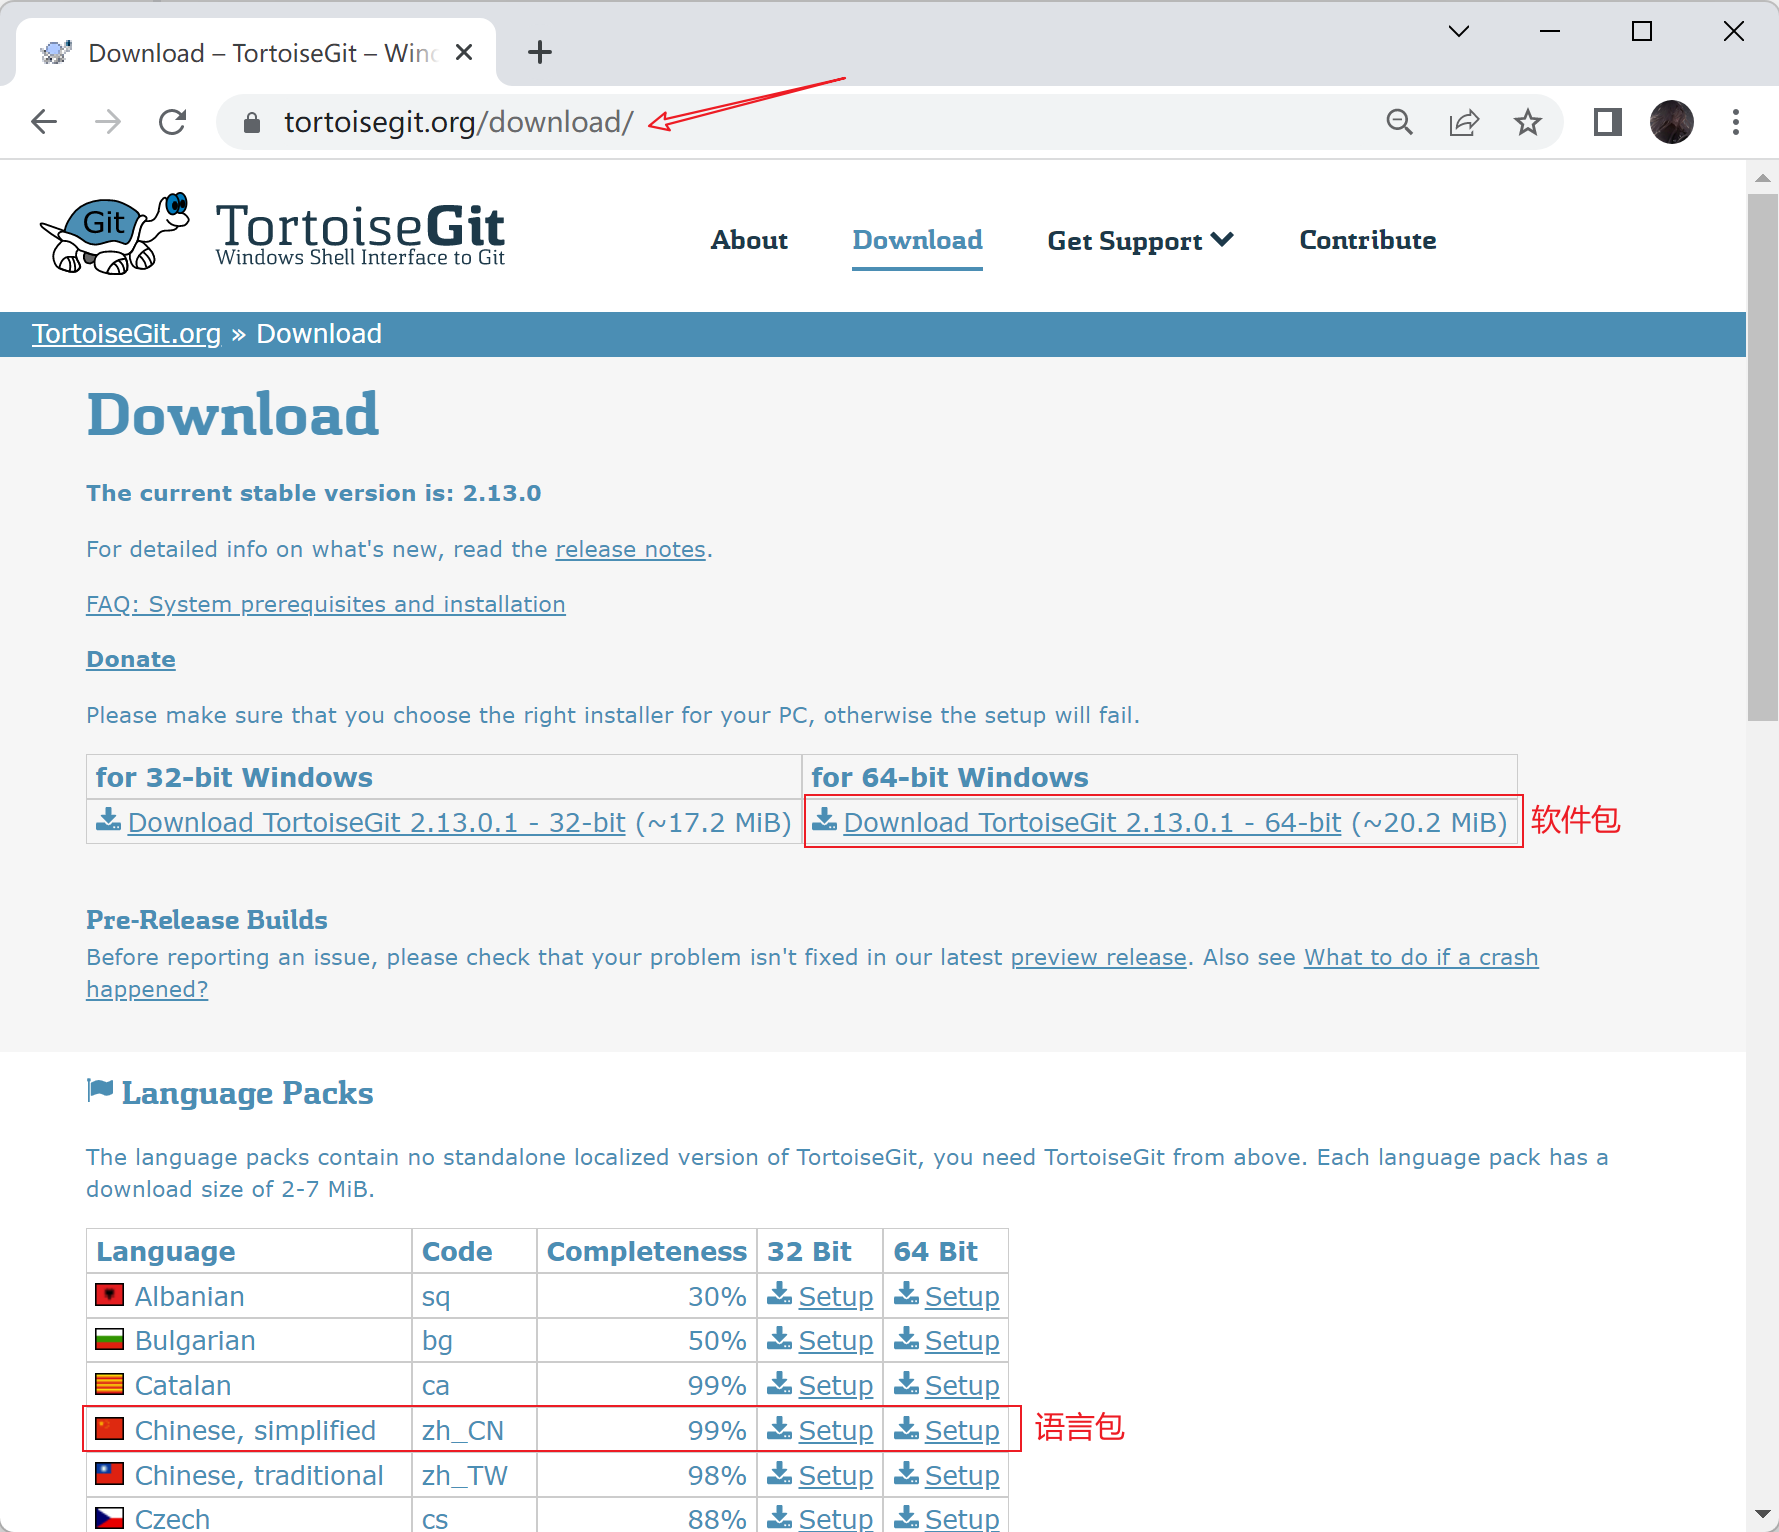Download Chinese simplified 64 Bit Setup
This screenshot has height=1532, width=1779.
tap(960, 1430)
